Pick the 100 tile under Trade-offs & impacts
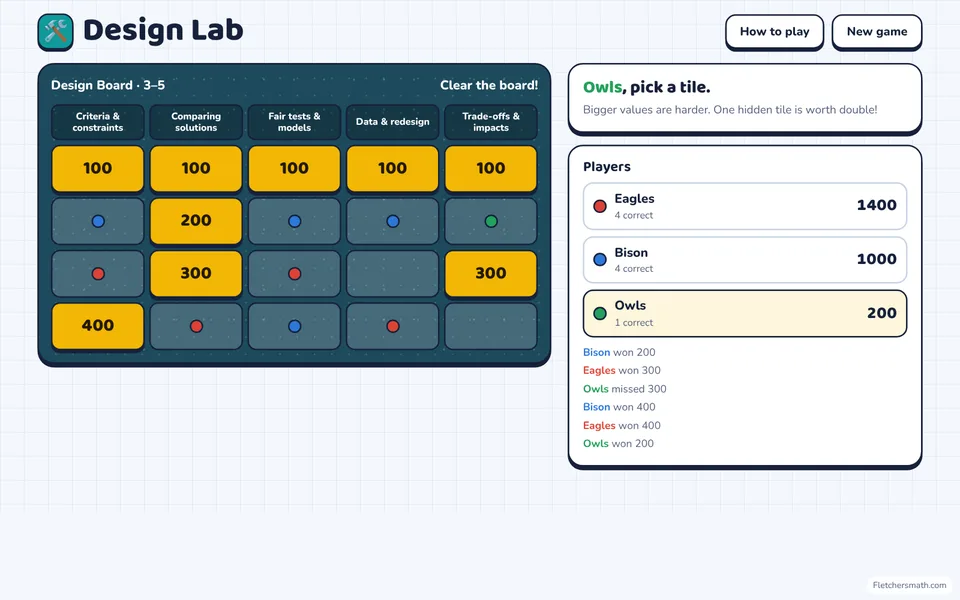This screenshot has height=600, width=960. [x=491, y=168]
